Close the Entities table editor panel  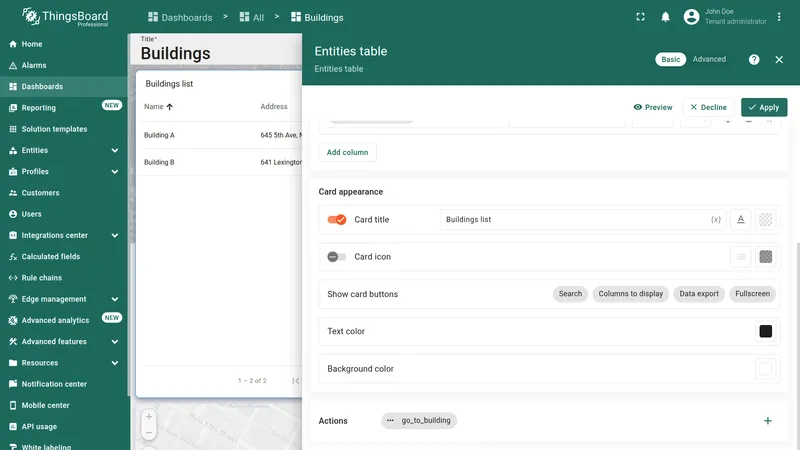(779, 60)
